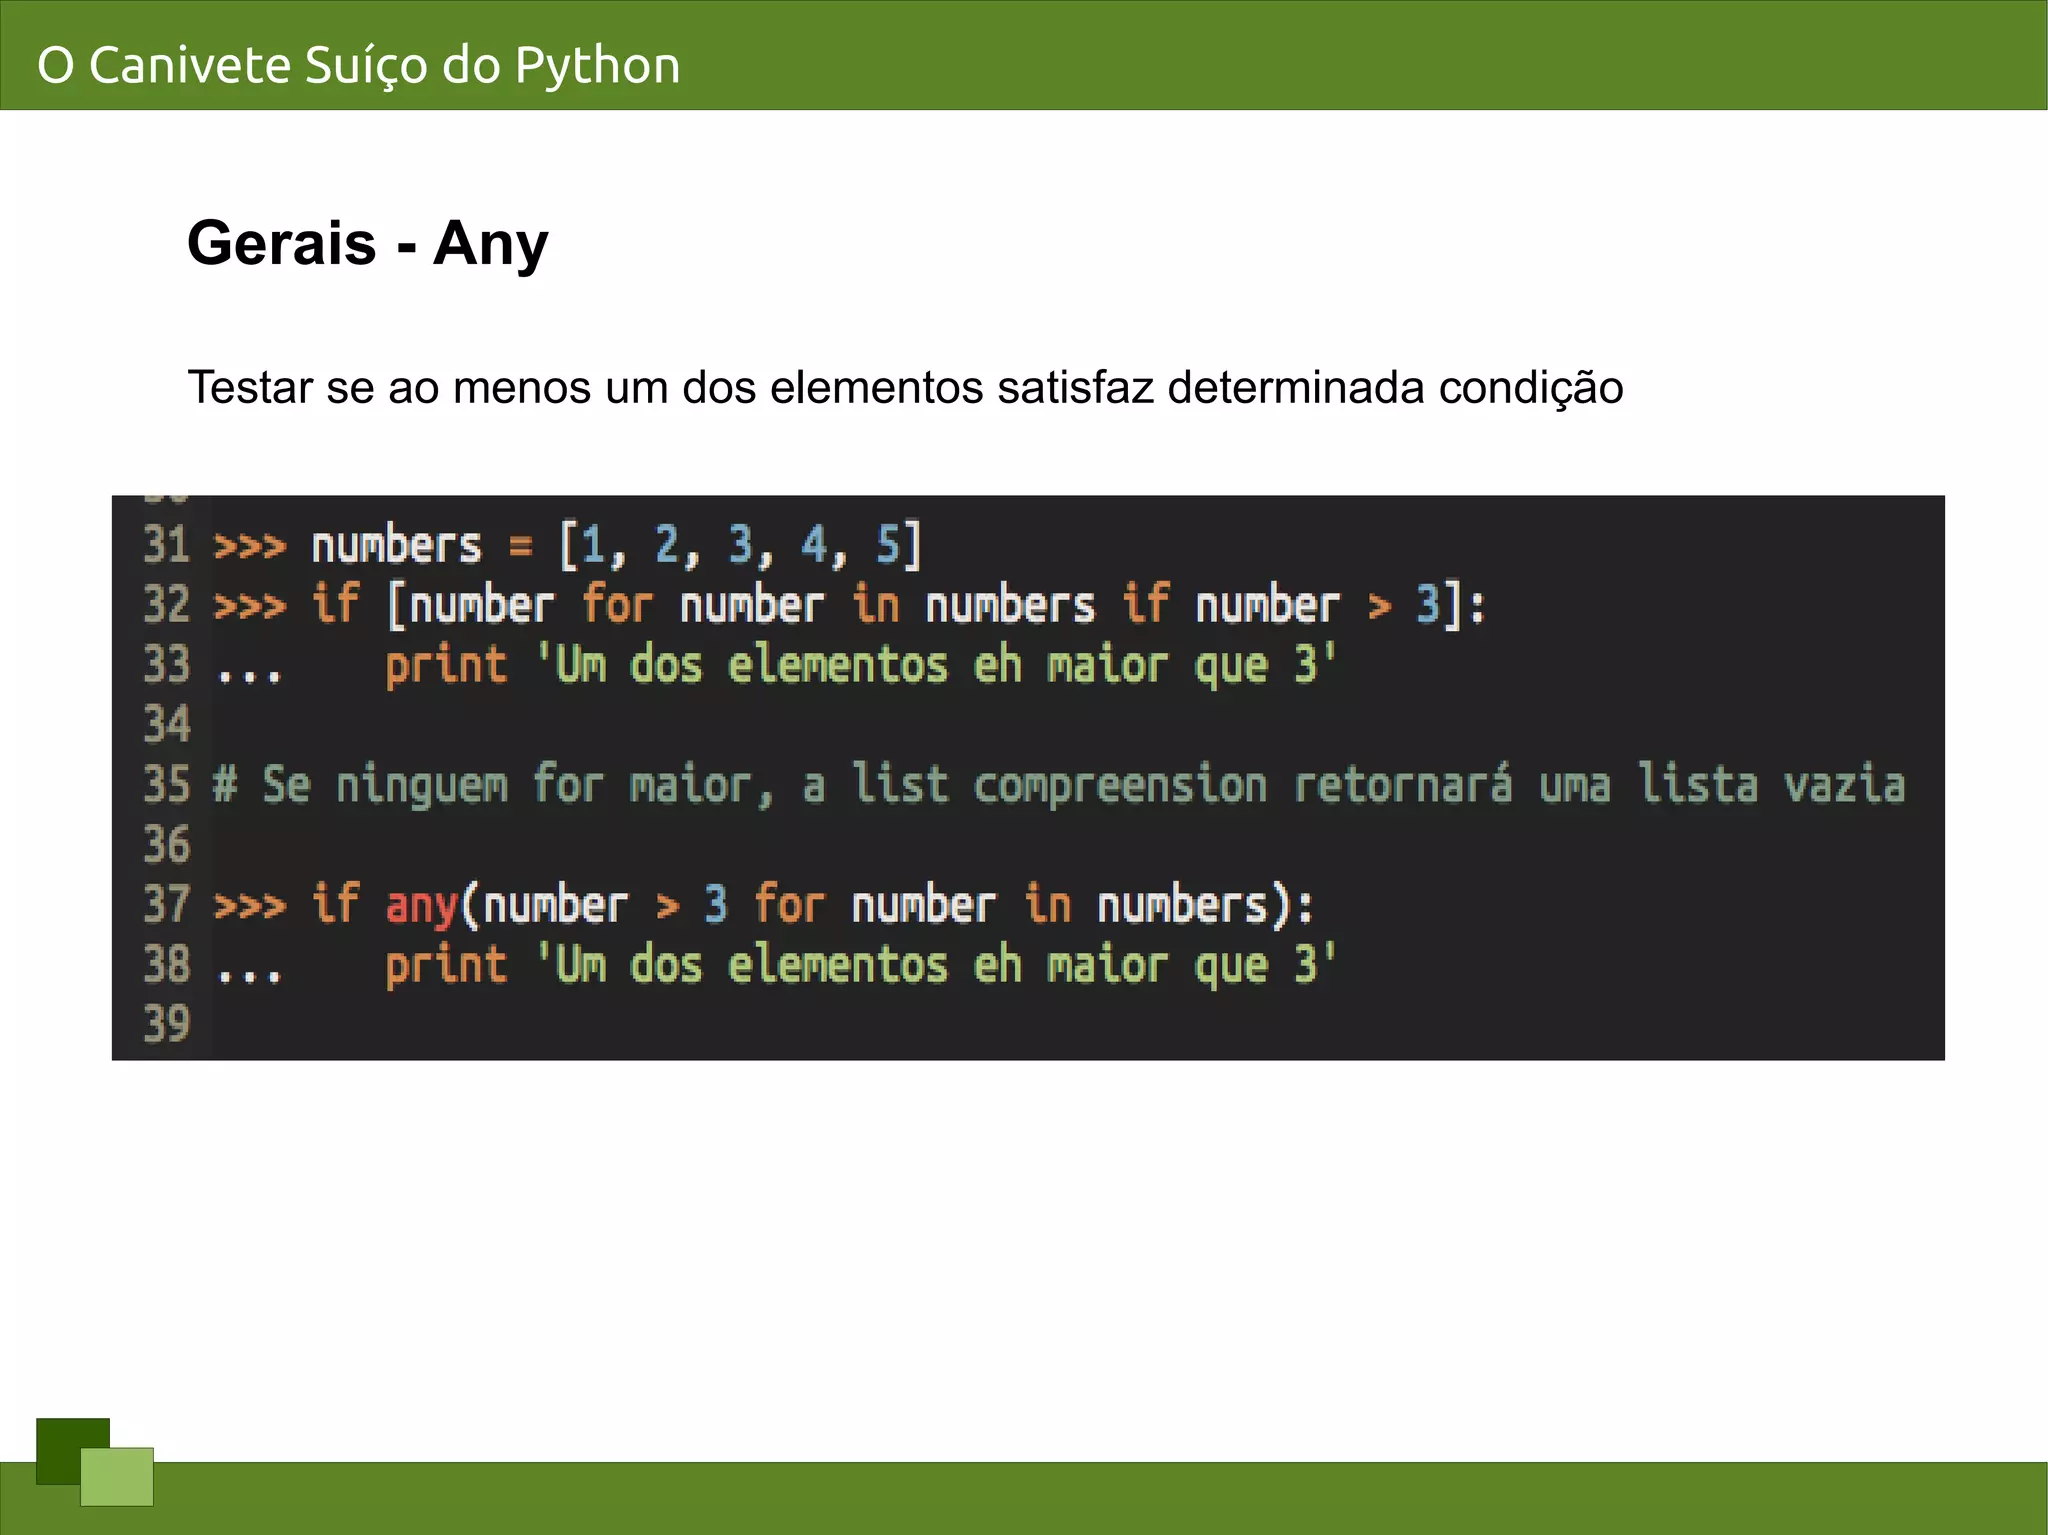Click line number 36 in the code gutter
The width and height of the screenshot is (2048, 1535).
166,845
